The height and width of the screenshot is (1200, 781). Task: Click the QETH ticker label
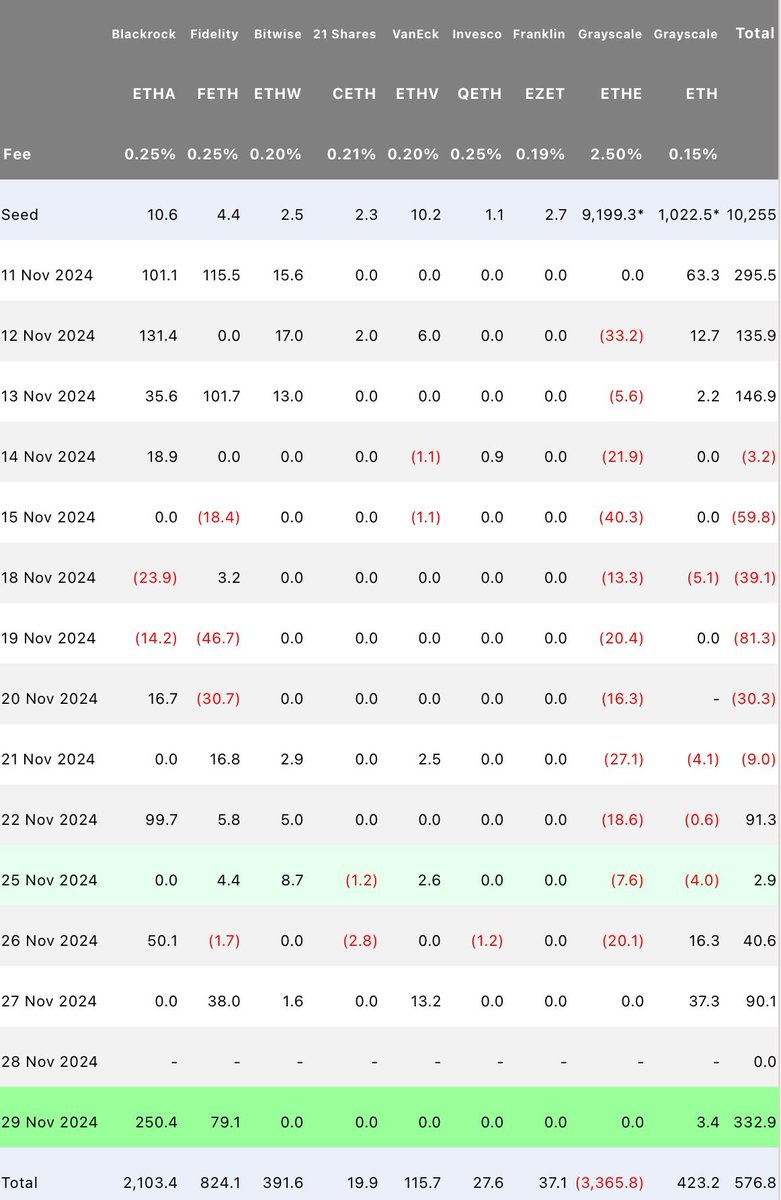480,94
